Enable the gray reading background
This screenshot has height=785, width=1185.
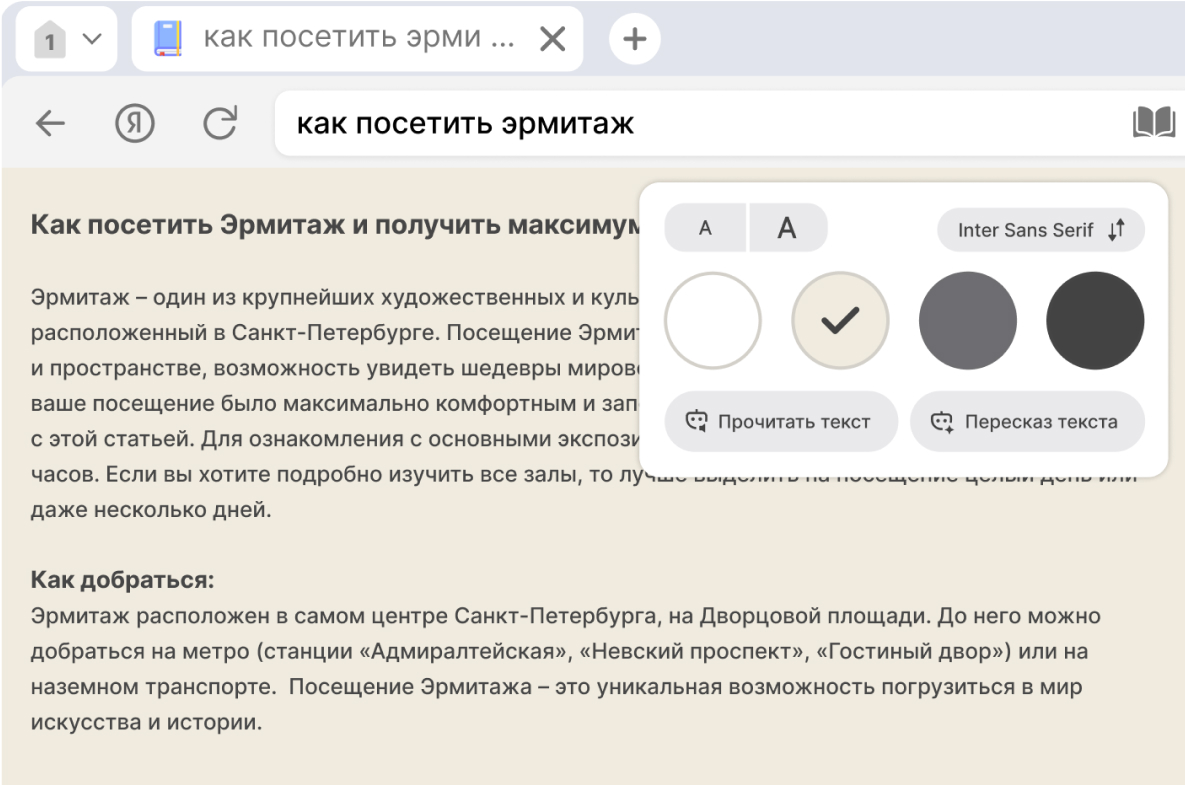click(967, 320)
